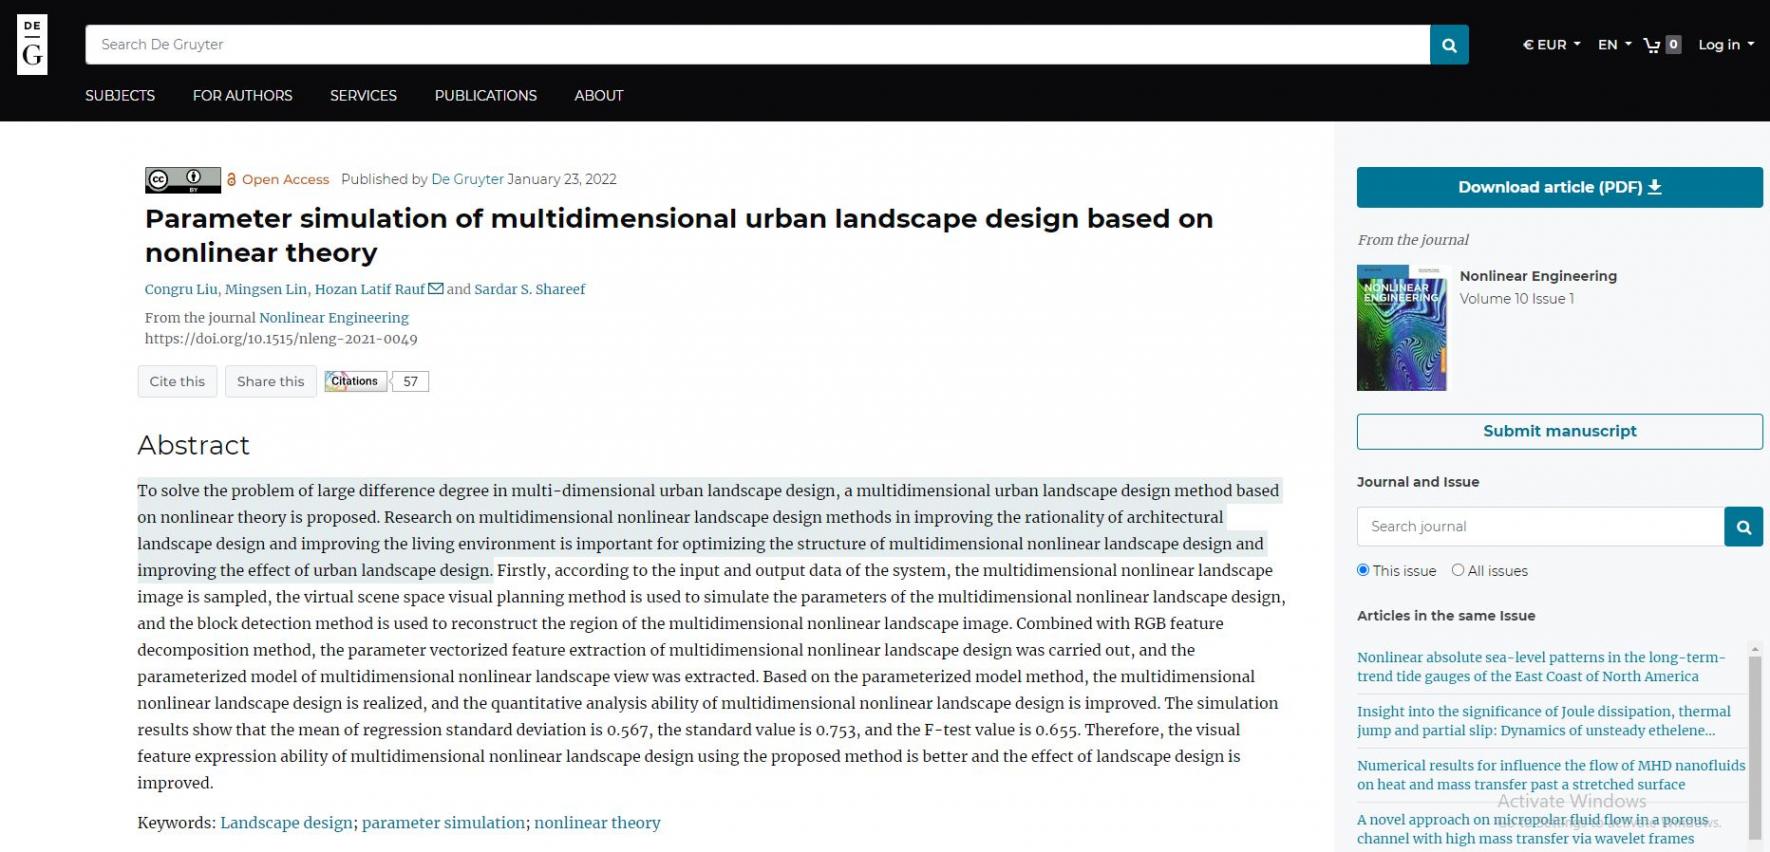Viewport: 1770px width, 852px height.
Task: Open author Sardar S. Shareef link
Action: [x=530, y=289]
